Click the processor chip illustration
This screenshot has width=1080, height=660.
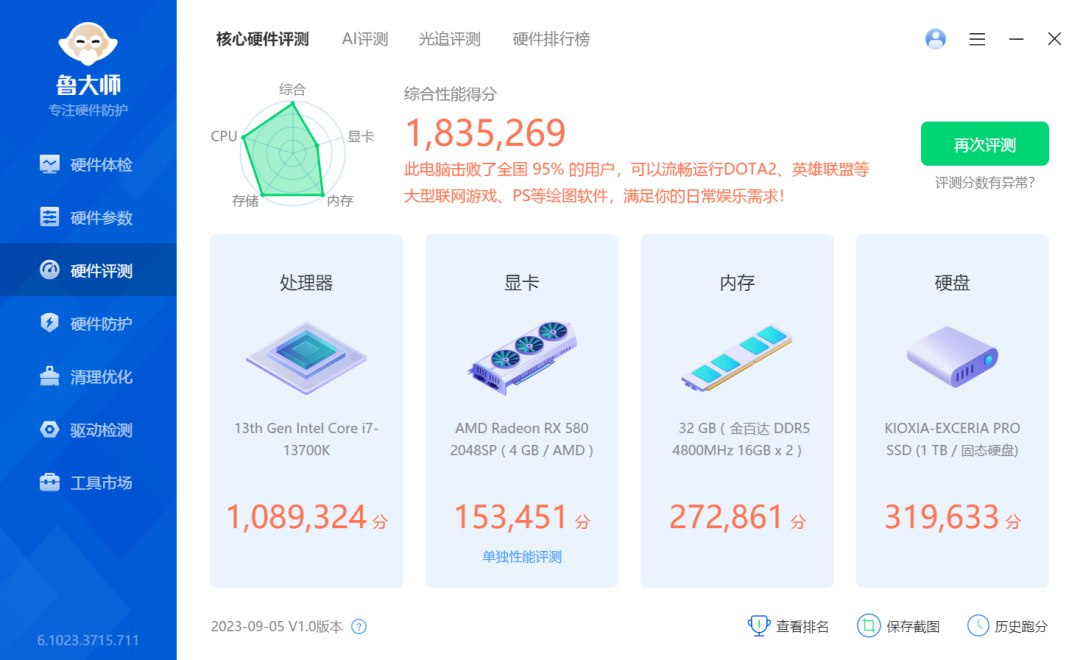point(307,358)
